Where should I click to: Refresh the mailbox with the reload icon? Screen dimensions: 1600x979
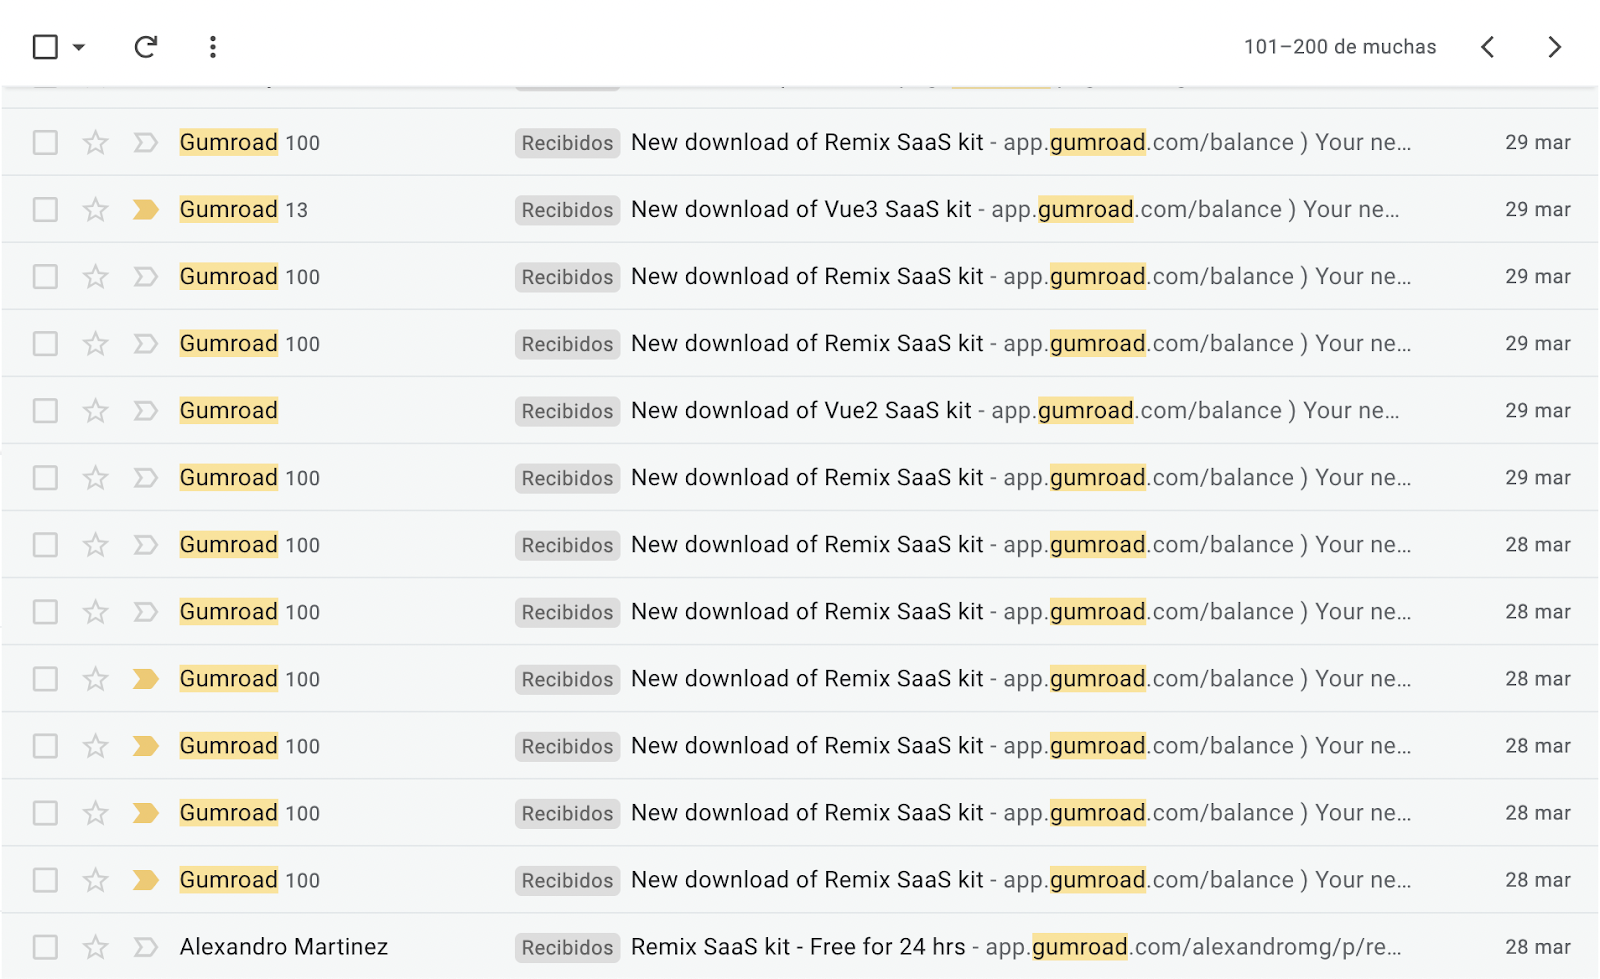[x=146, y=47]
